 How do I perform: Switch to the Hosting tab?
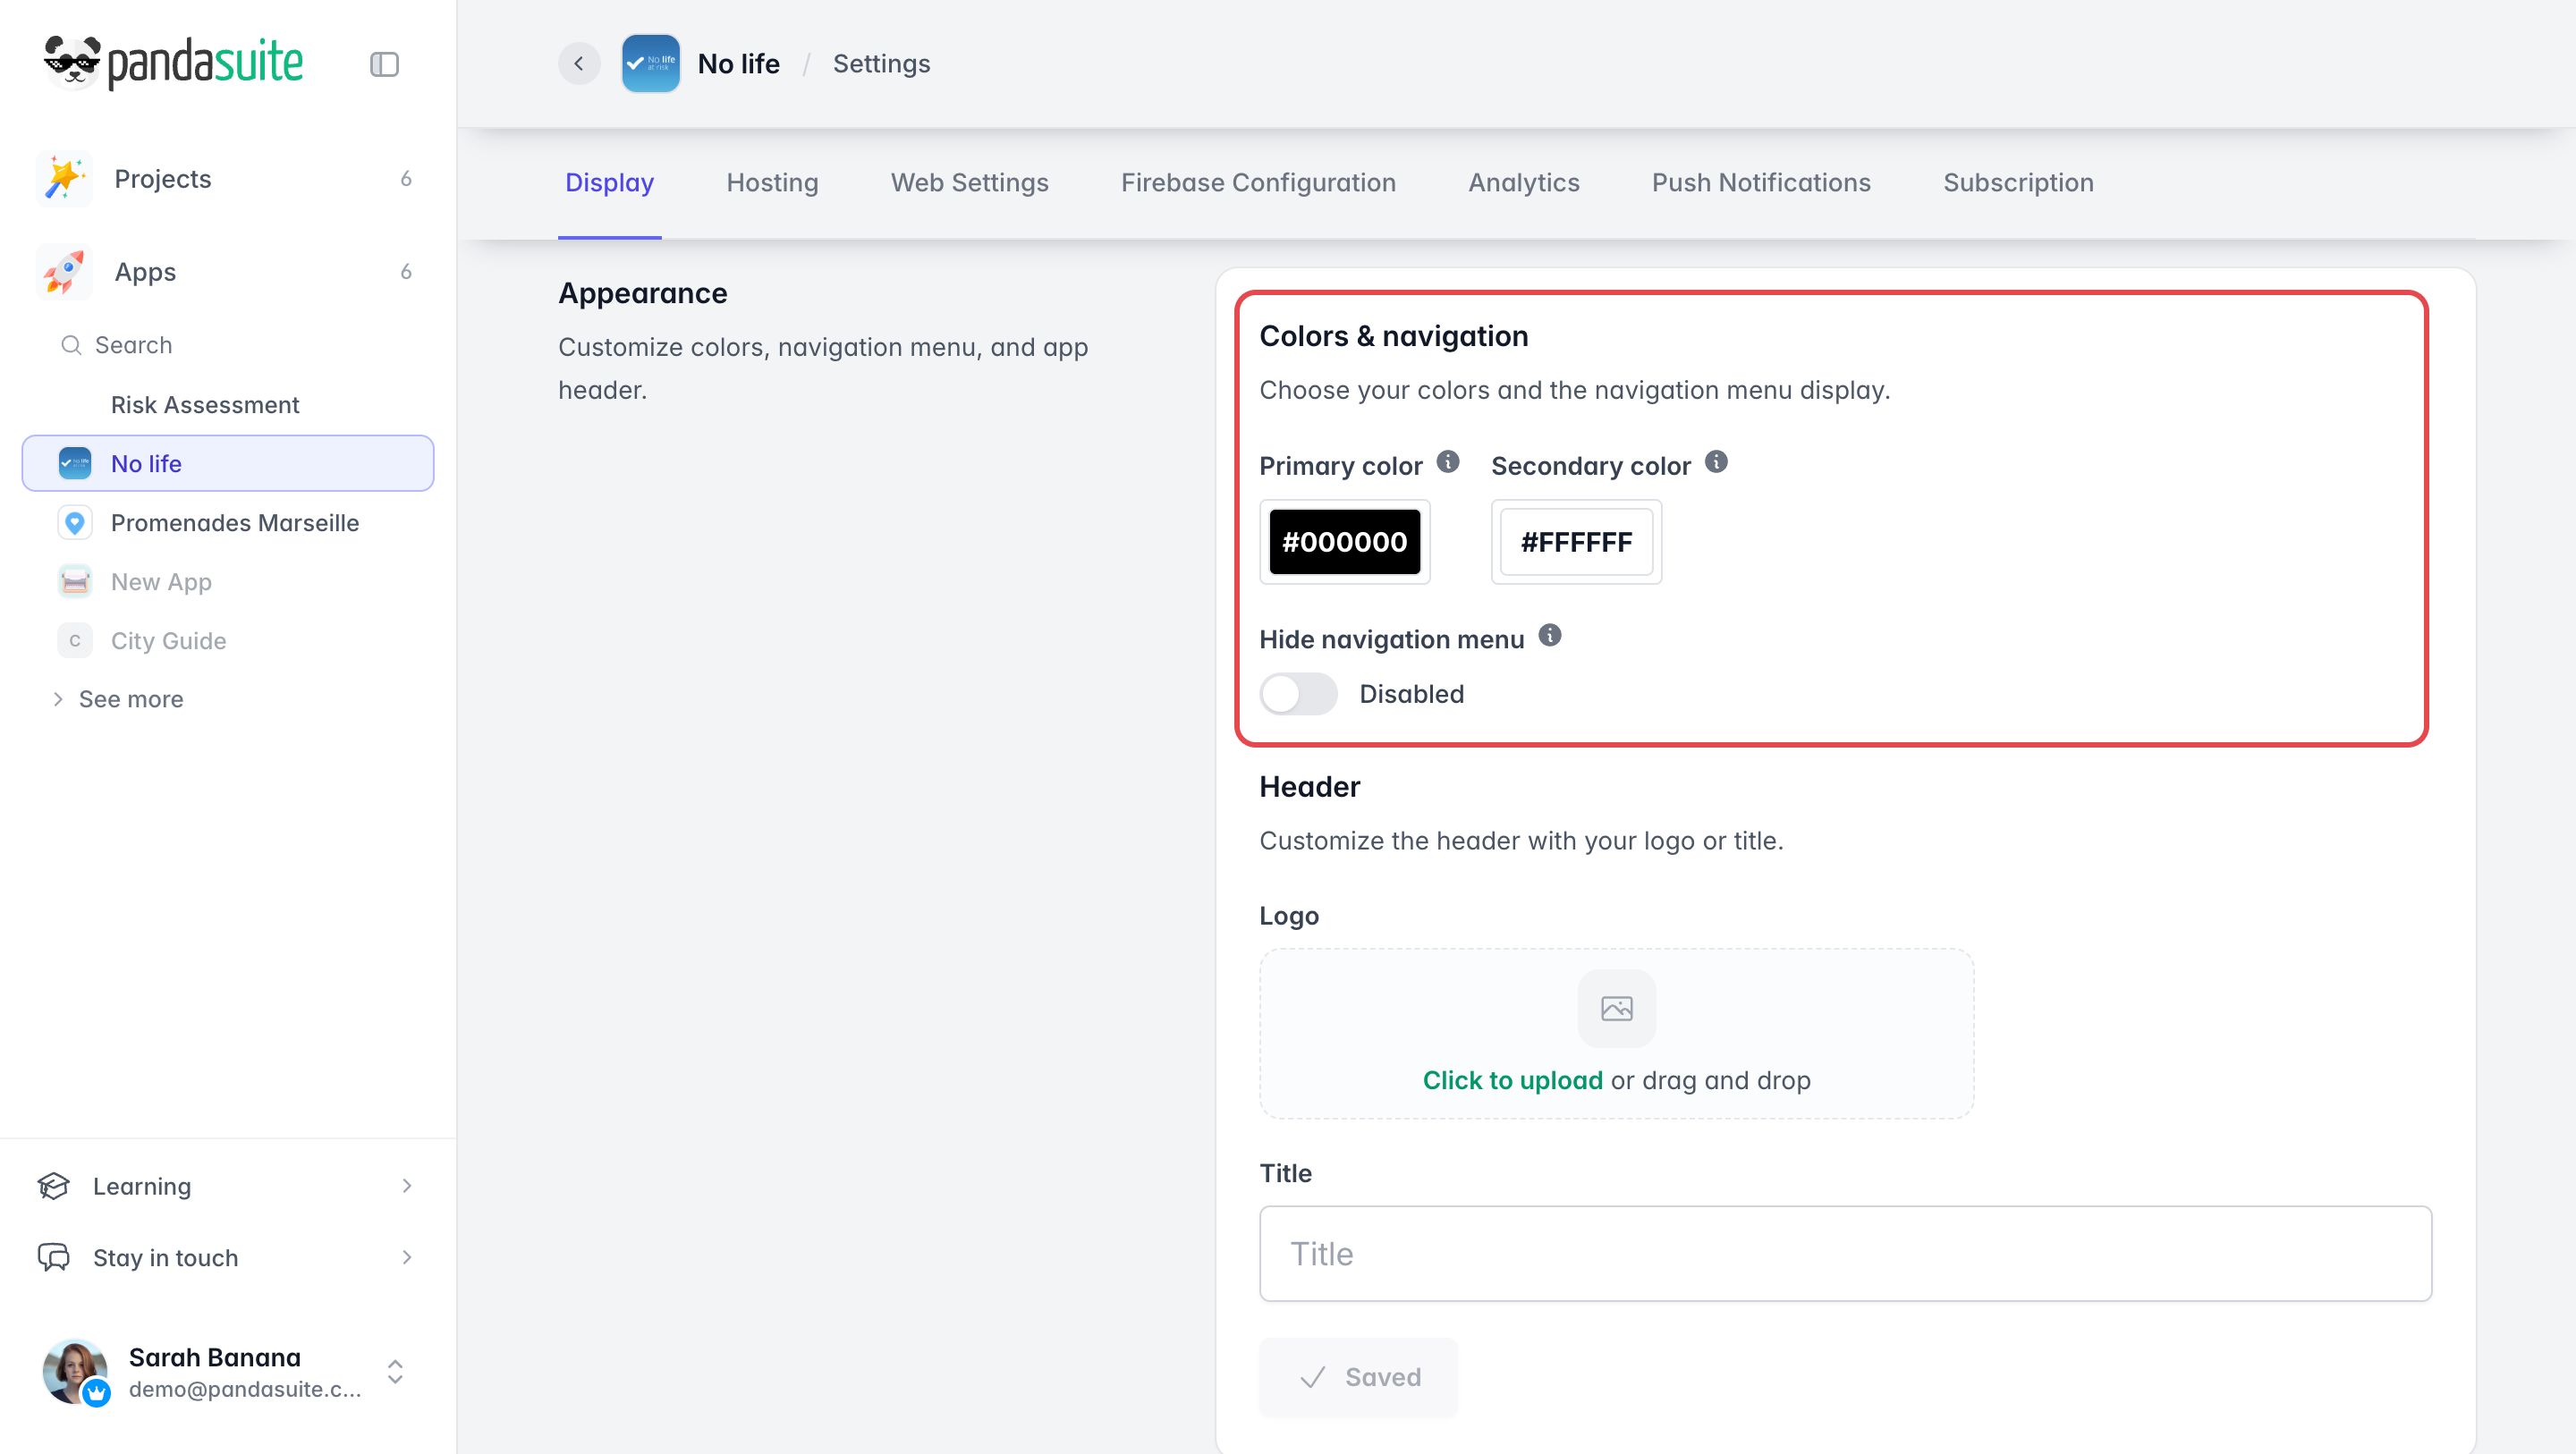[x=773, y=183]
